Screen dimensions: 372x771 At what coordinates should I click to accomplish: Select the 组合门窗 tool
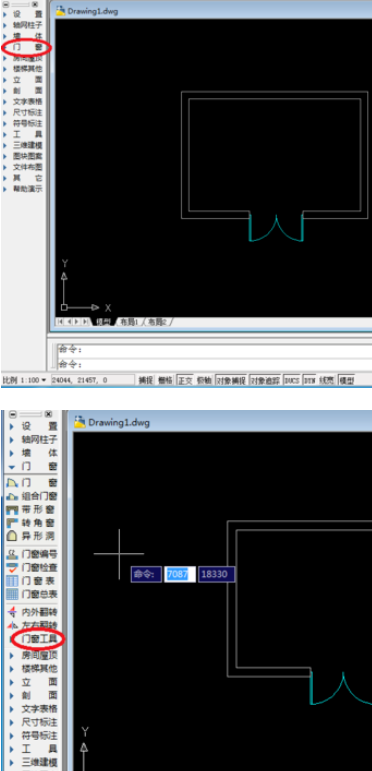point(32,497)
